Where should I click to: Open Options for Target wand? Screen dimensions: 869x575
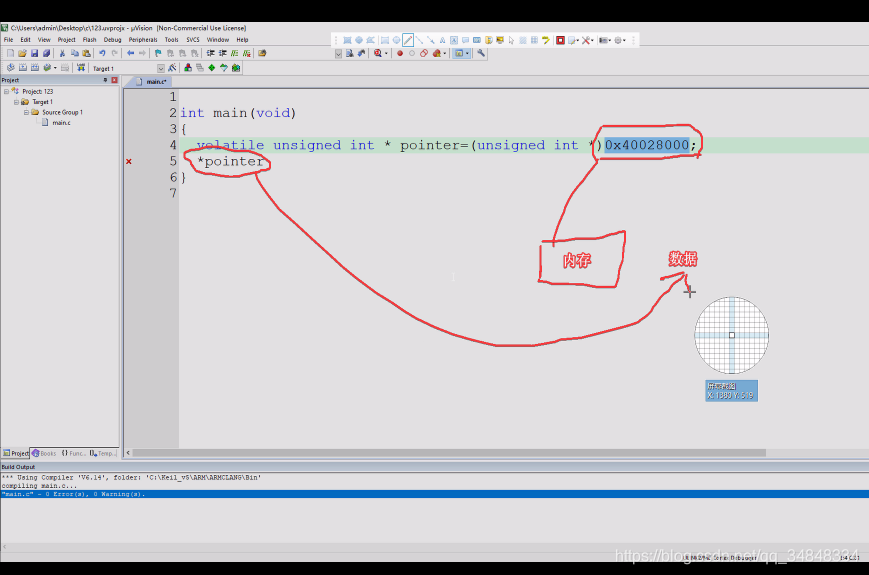(x=172, y=68)
